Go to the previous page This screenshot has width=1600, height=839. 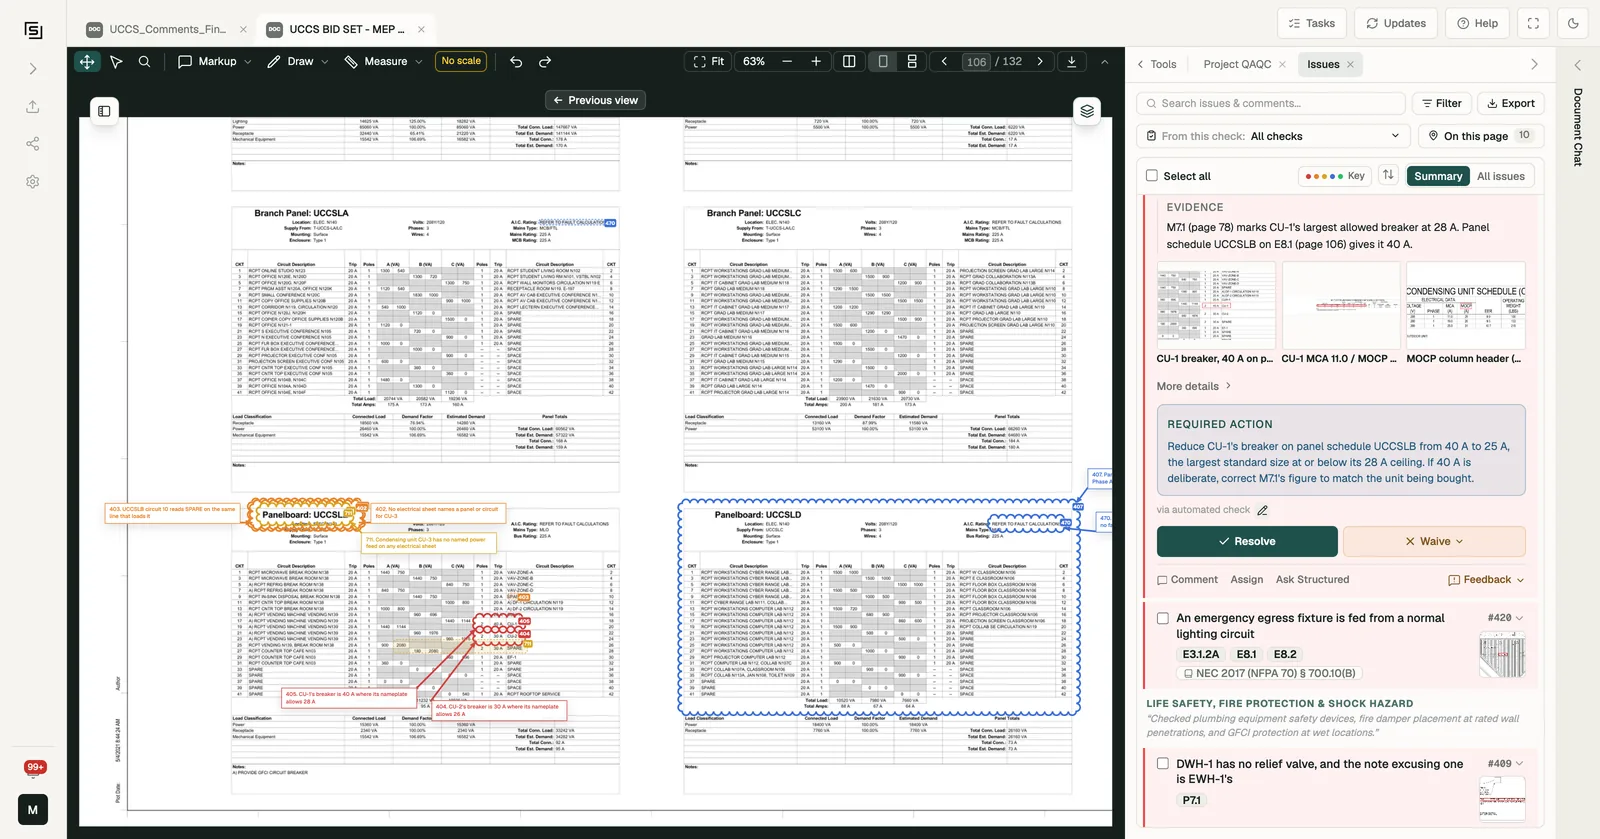(x=944, y=61)
